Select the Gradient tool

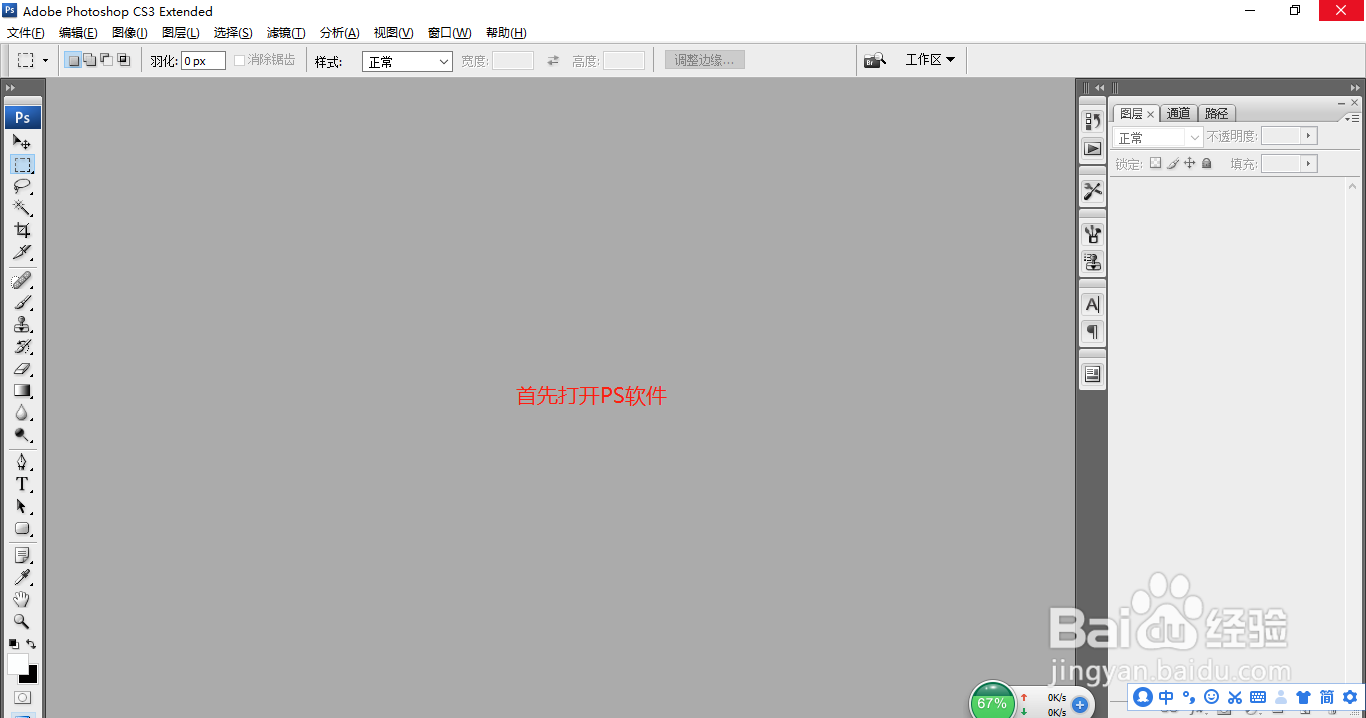tap(22, 391)
